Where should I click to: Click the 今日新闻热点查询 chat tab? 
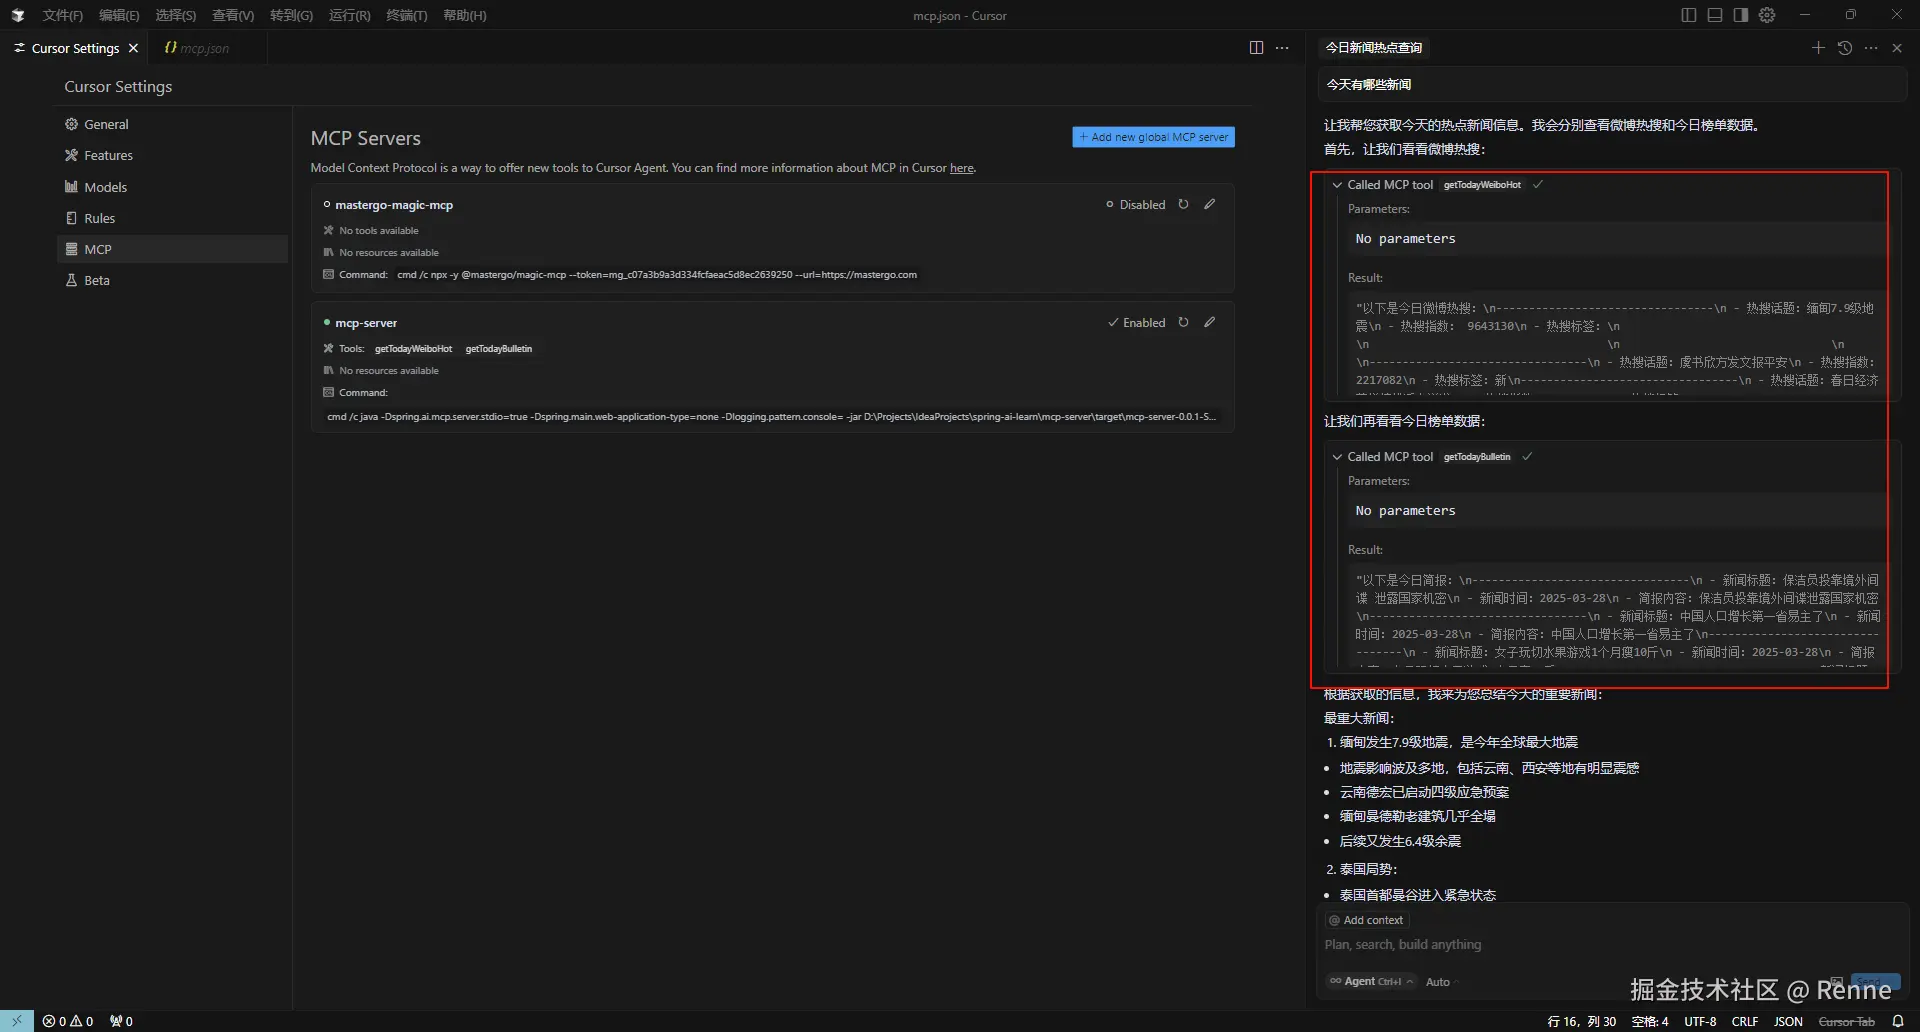1374,48
